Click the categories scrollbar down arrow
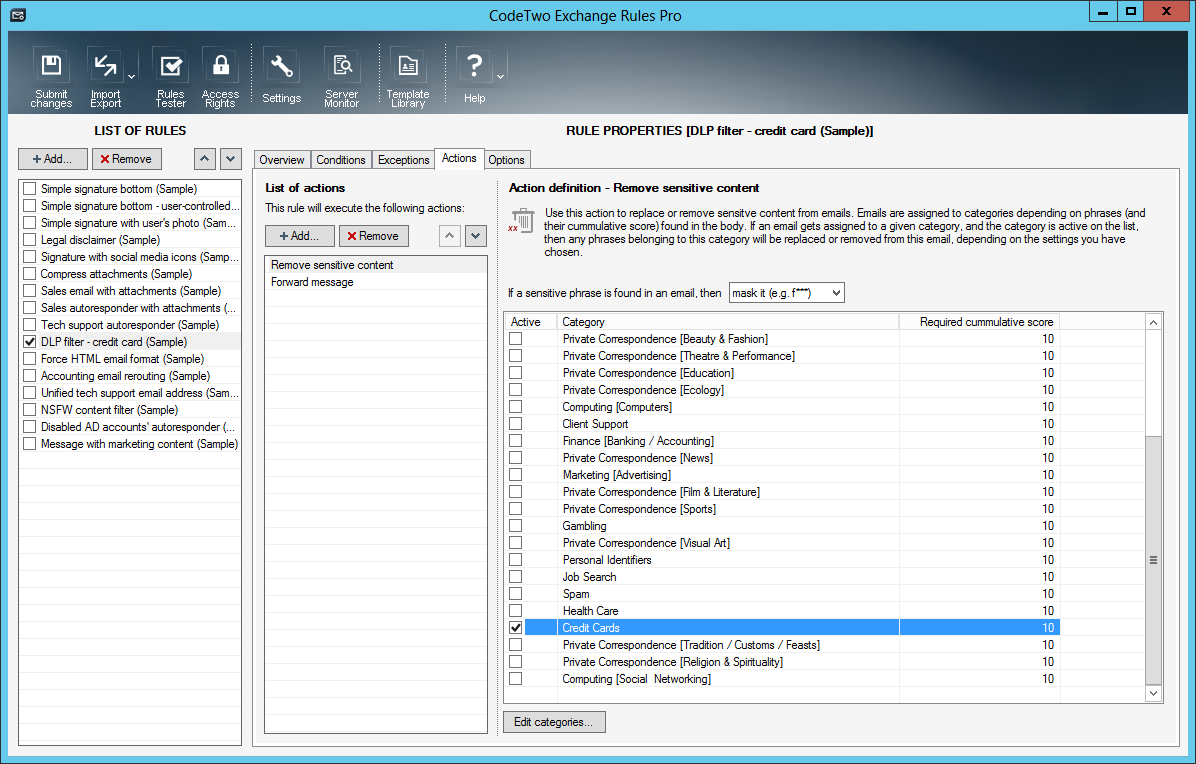The image size is (1196, 764). coord(1153,693)
